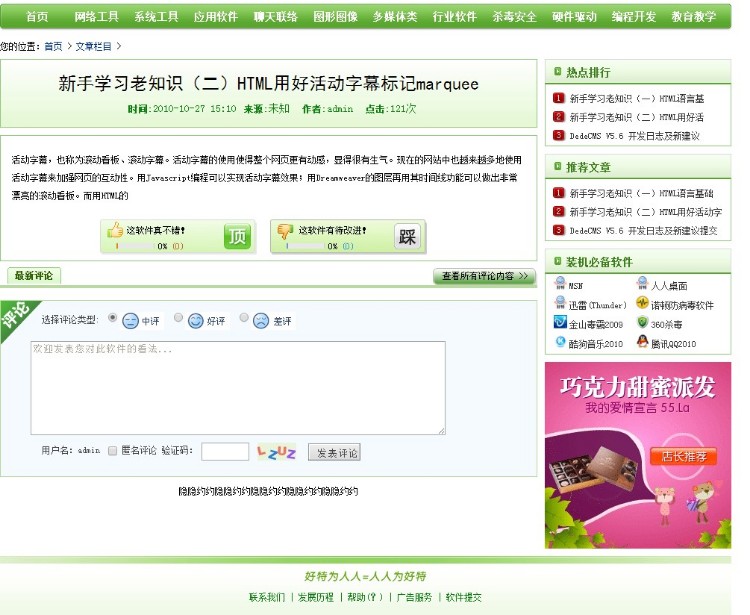Image resolution: width=750 pixels, height=615 pixels.
Task: Click the 顶 vote progress bar
Action: 135,246
